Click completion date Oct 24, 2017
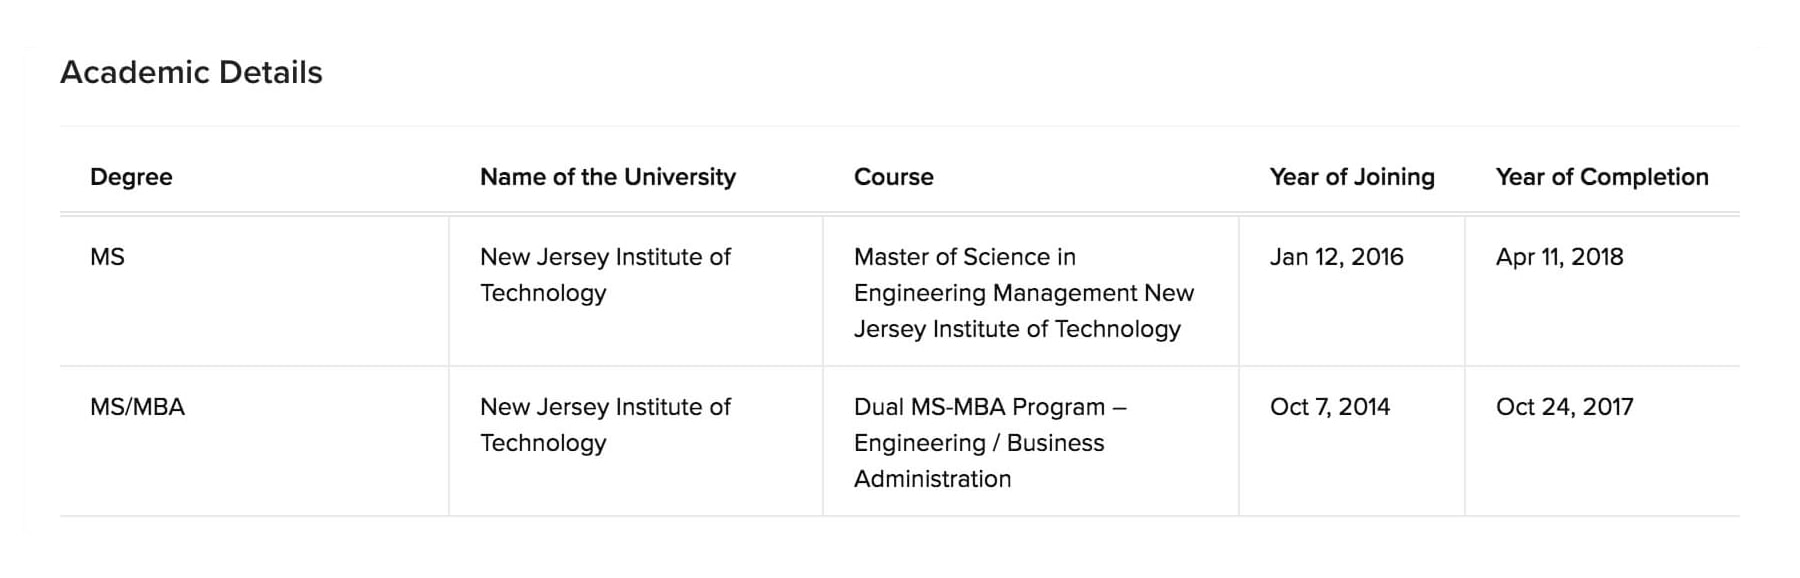This screenshot has width=1800, height=578. [x=1564, y=407]
